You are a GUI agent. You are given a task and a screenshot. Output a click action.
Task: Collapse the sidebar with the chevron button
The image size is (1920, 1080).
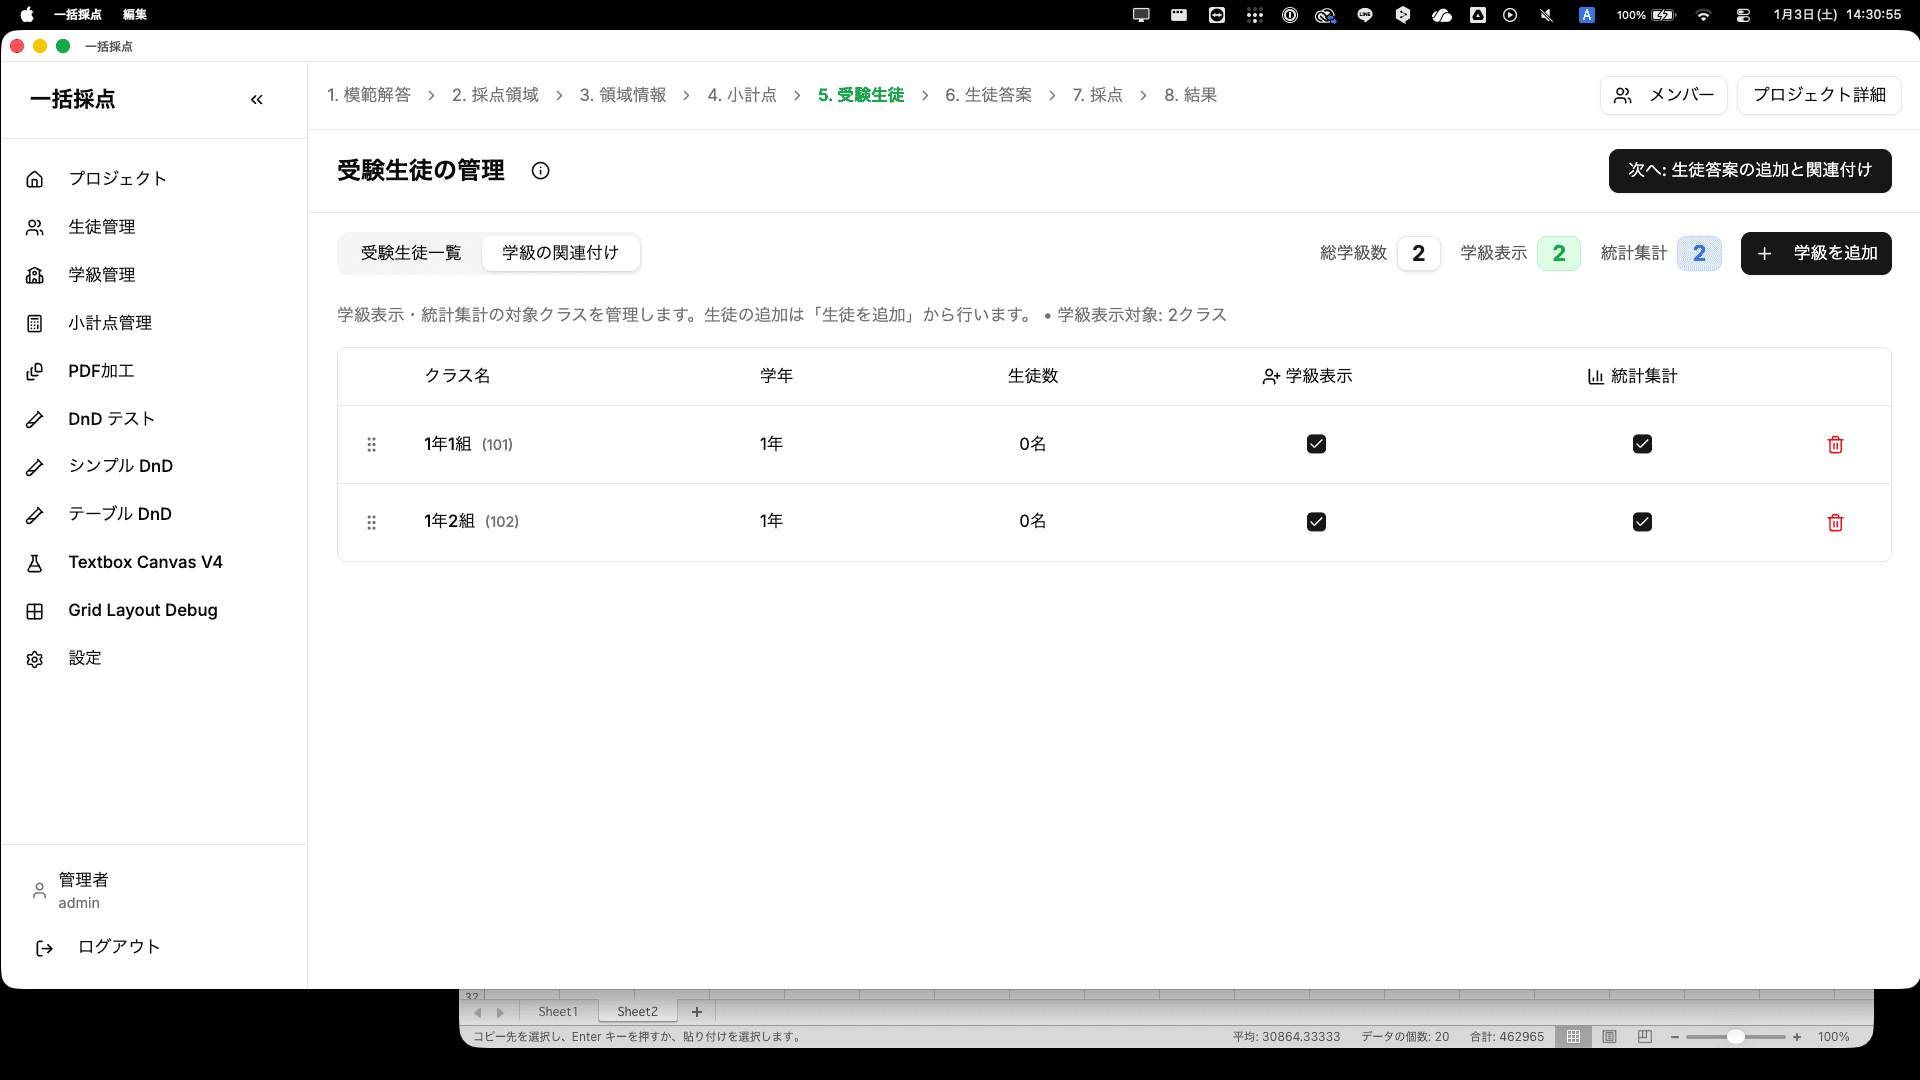(257, 99)
